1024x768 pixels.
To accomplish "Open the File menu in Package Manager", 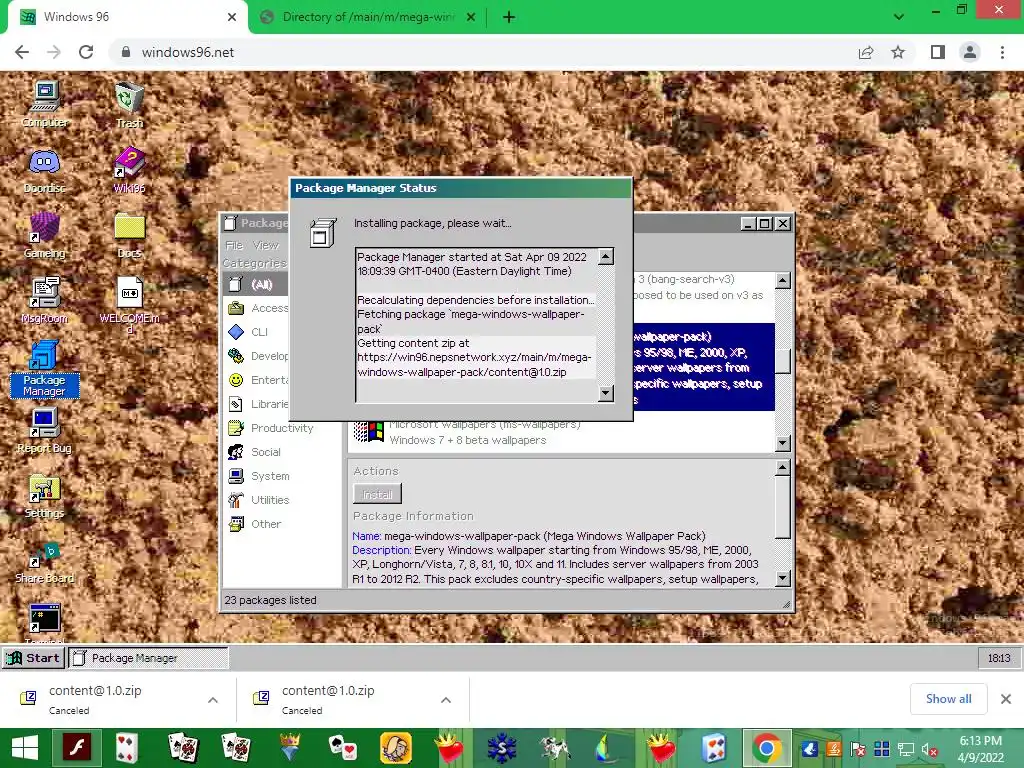I will click(234, 246).
